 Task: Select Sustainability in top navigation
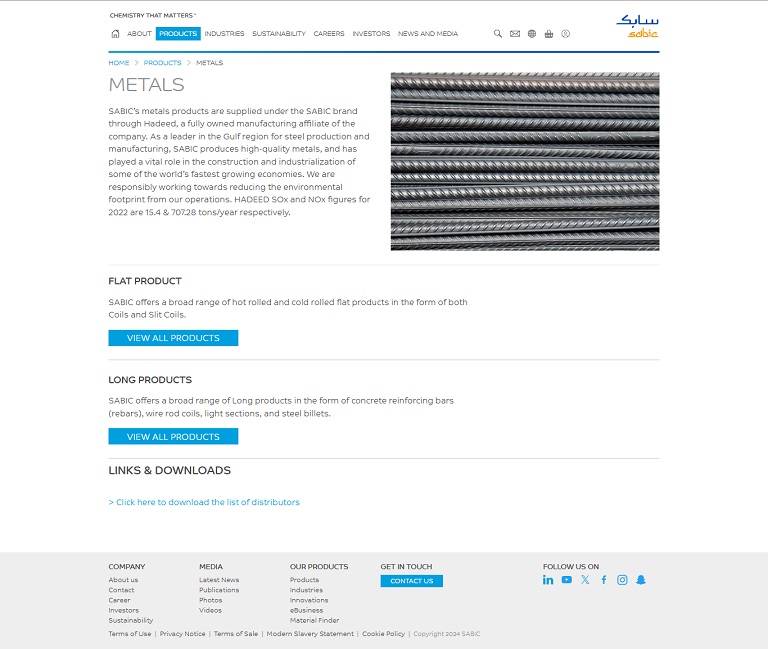point(279,34)
